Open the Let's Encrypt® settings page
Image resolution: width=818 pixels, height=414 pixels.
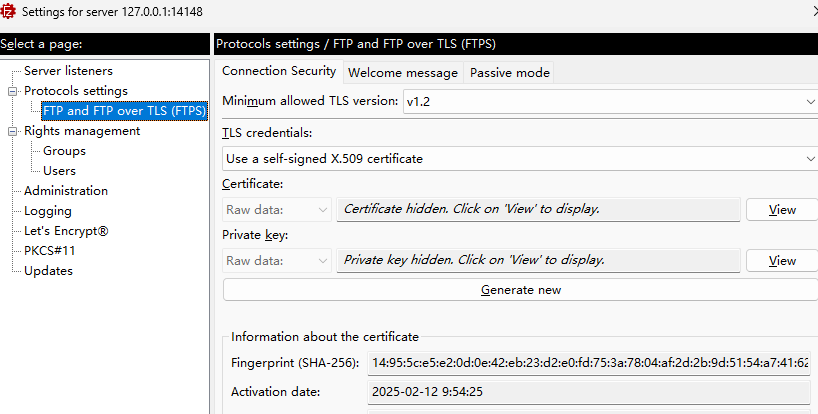point(66,231)
